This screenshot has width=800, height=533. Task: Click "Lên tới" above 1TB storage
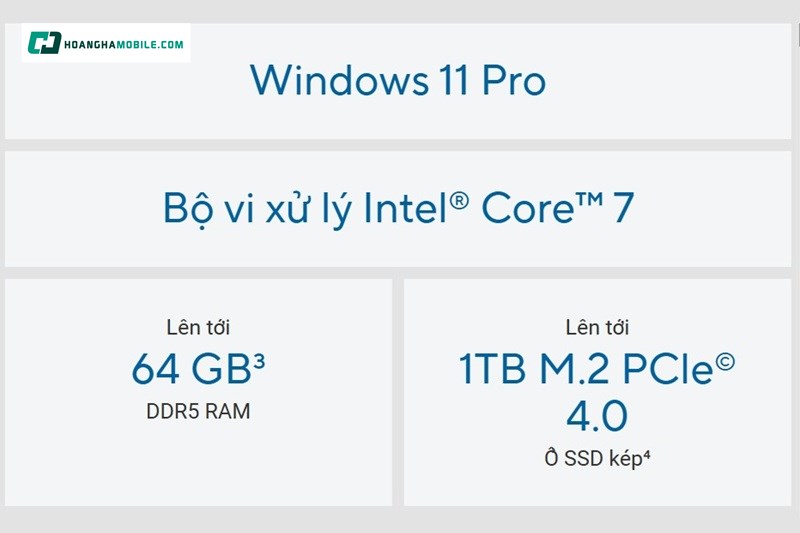pyautogui.click(x=597, y=327)
